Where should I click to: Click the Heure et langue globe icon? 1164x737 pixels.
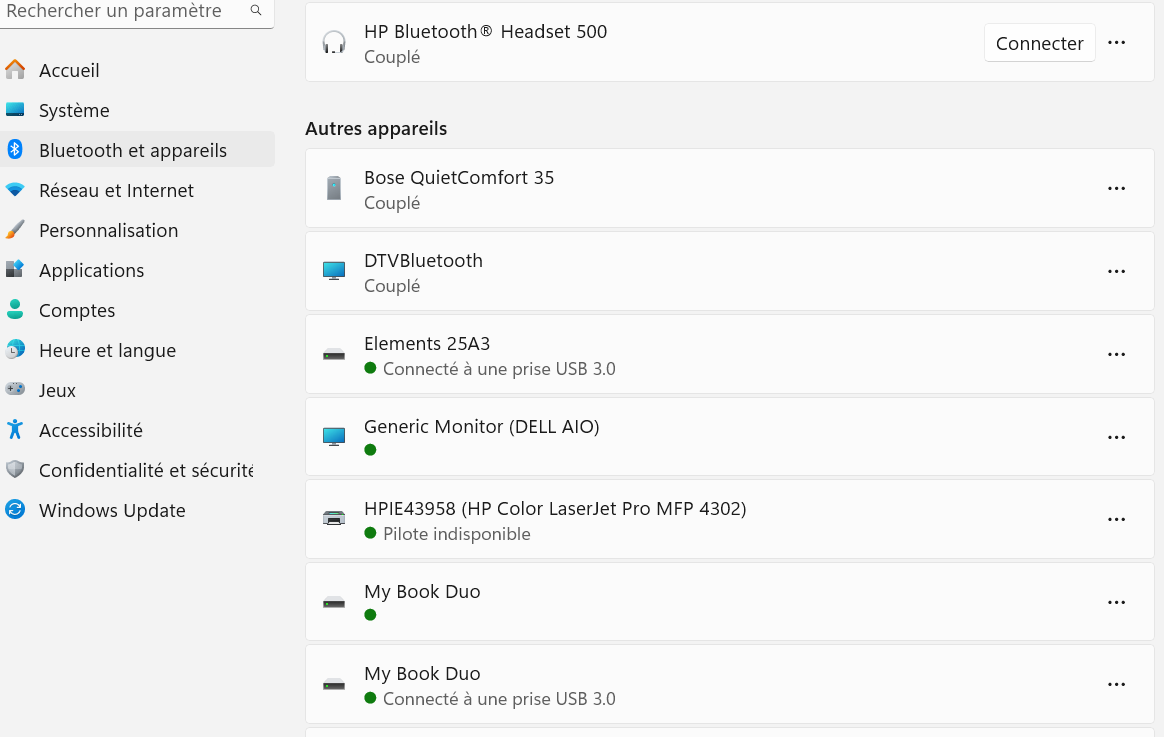(15, 350)
